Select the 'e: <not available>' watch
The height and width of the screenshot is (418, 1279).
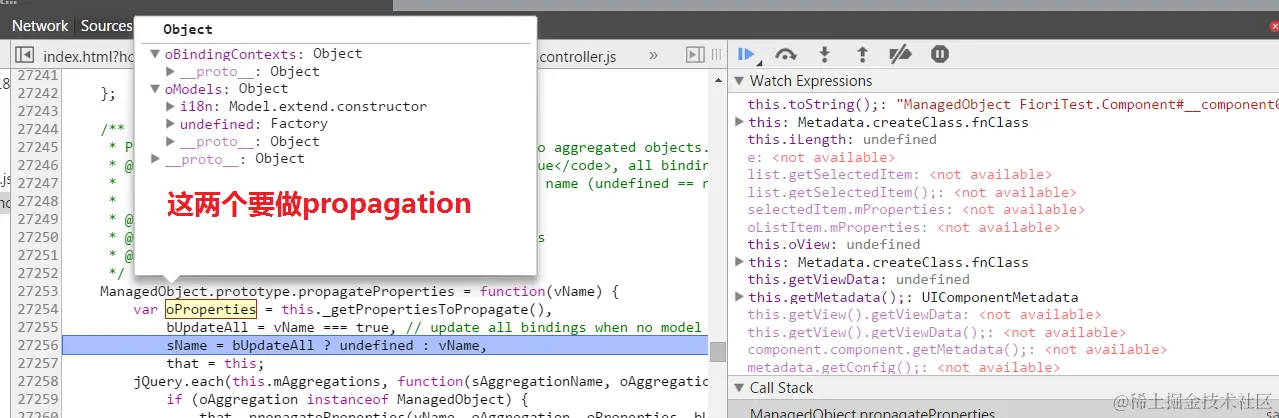click(821, 157)
